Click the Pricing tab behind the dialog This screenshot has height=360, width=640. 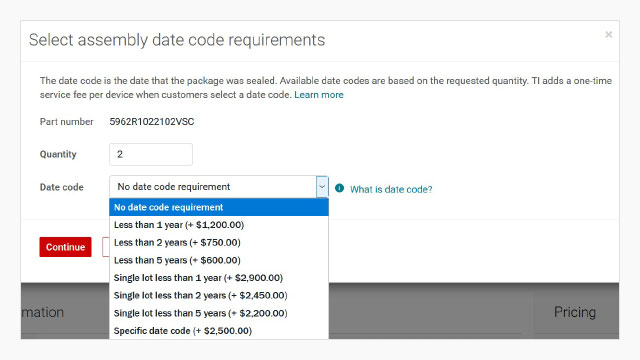[575, 312]
